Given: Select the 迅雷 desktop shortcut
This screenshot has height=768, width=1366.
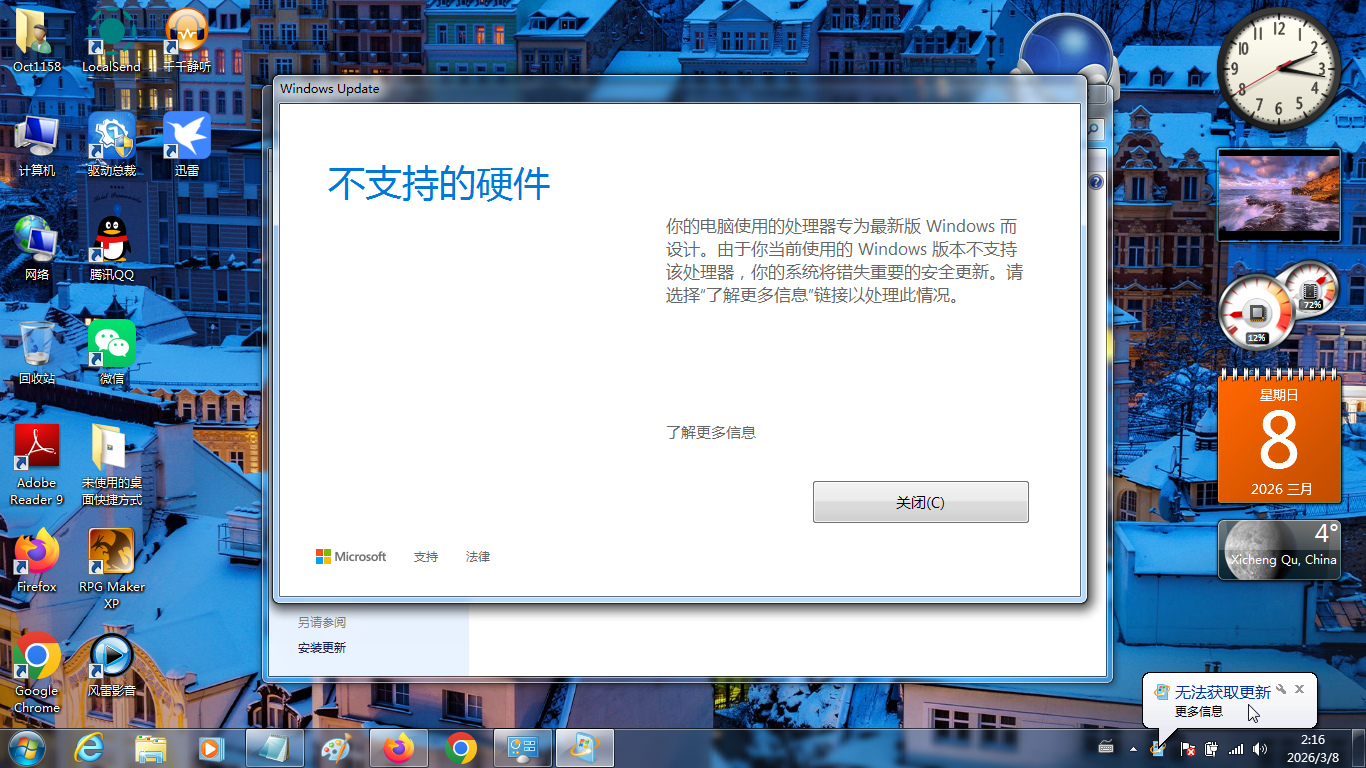Looking at the screenshot, I should [x=187, y=143].
